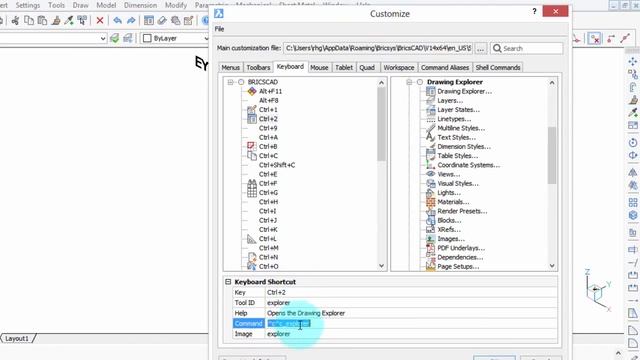Click the Customize dialog help question mark

pos(534,11)
